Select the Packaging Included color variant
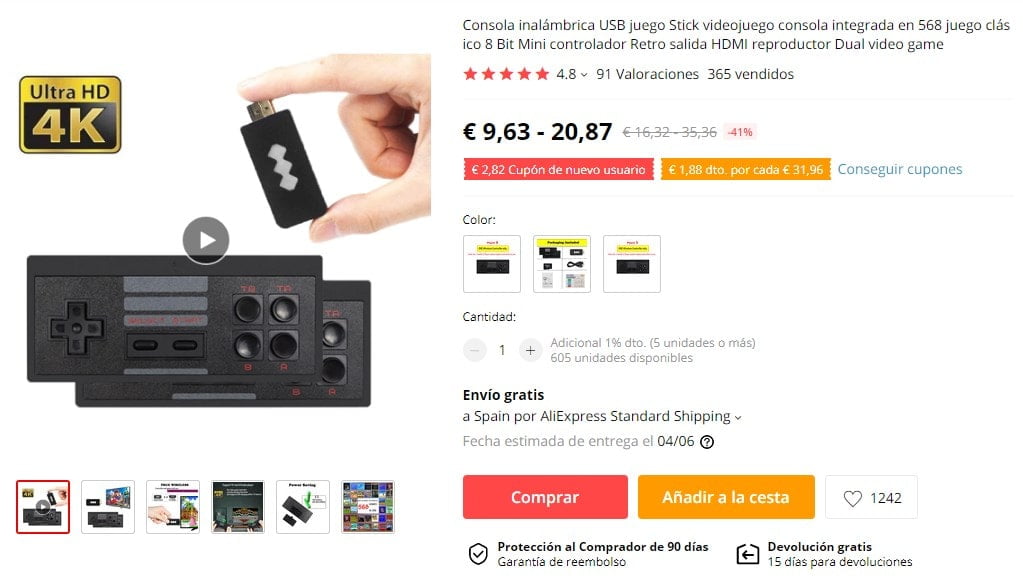The image size is (1023, 582). pyautogui.click(x=561, y=263)
